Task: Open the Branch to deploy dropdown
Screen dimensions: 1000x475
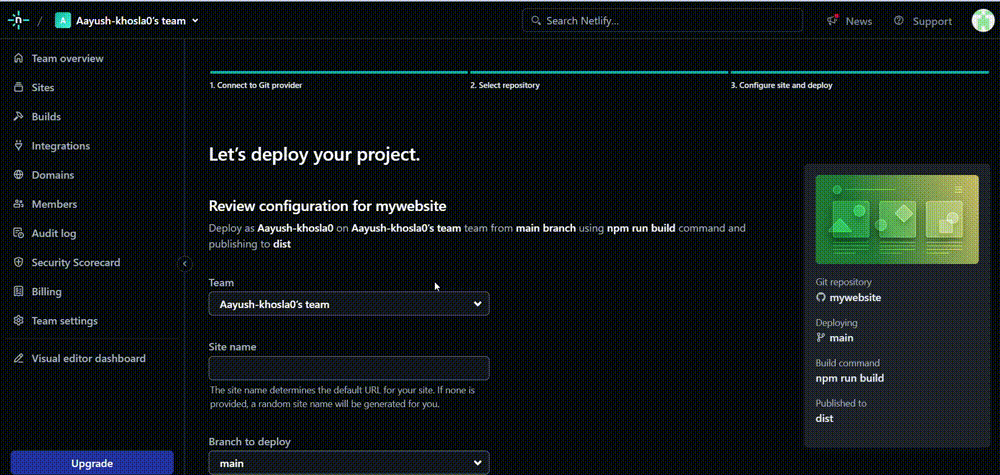Action: pos(349,464)
